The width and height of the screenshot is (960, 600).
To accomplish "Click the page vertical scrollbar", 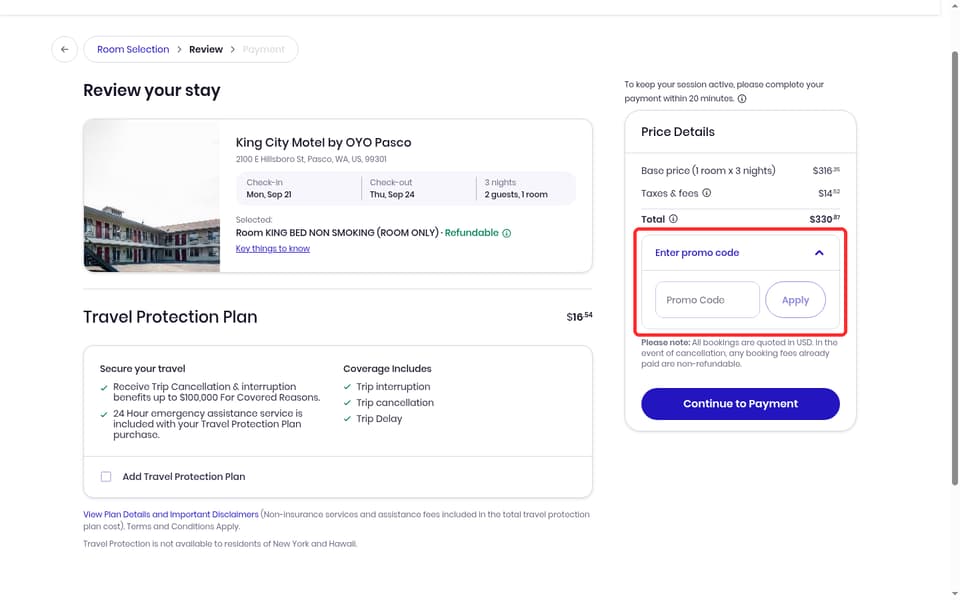I will tap(954, 268).
